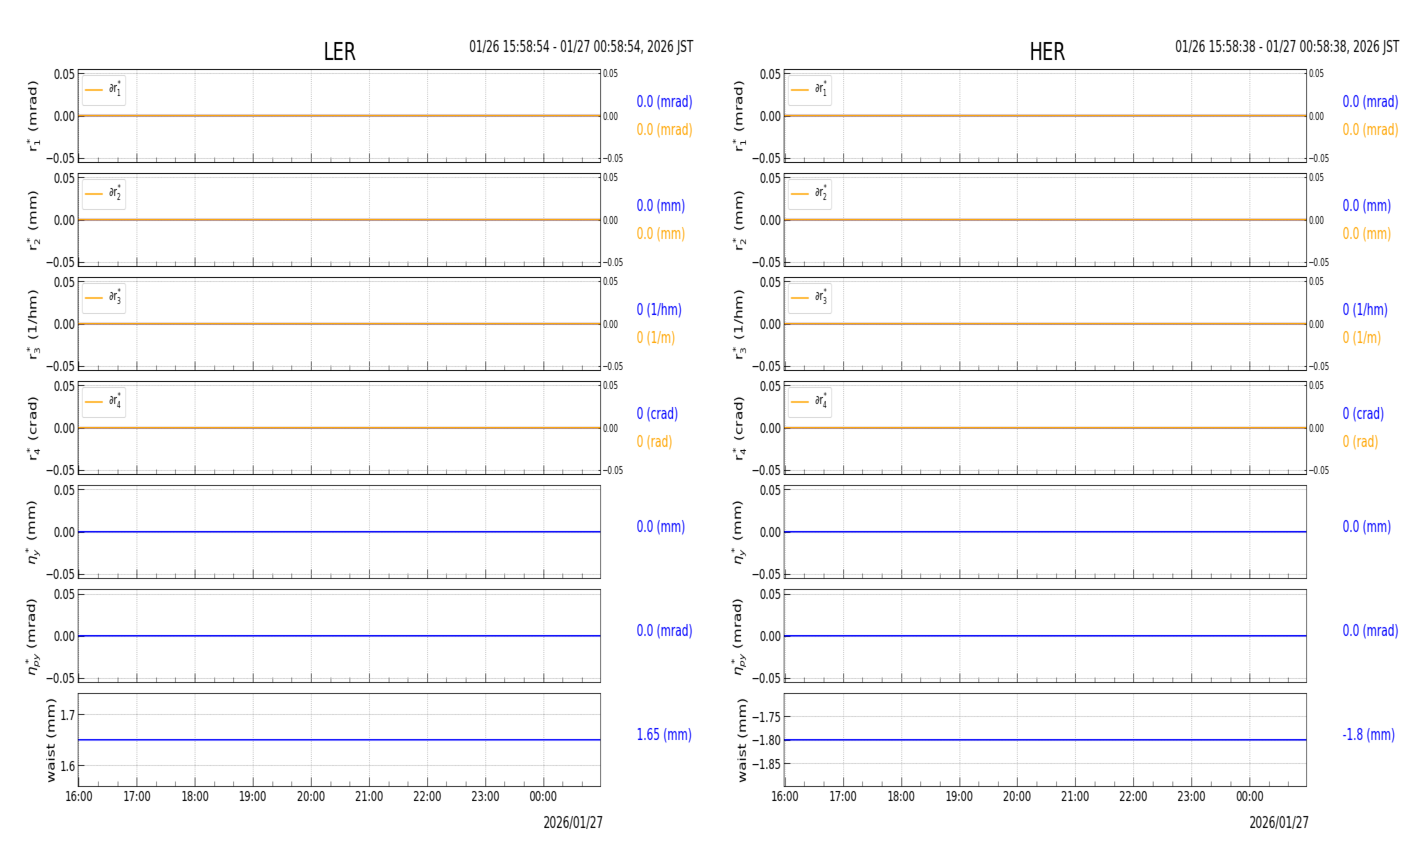
Task: Click the LER 0 (crad) readout
Action: pos(657,413)
